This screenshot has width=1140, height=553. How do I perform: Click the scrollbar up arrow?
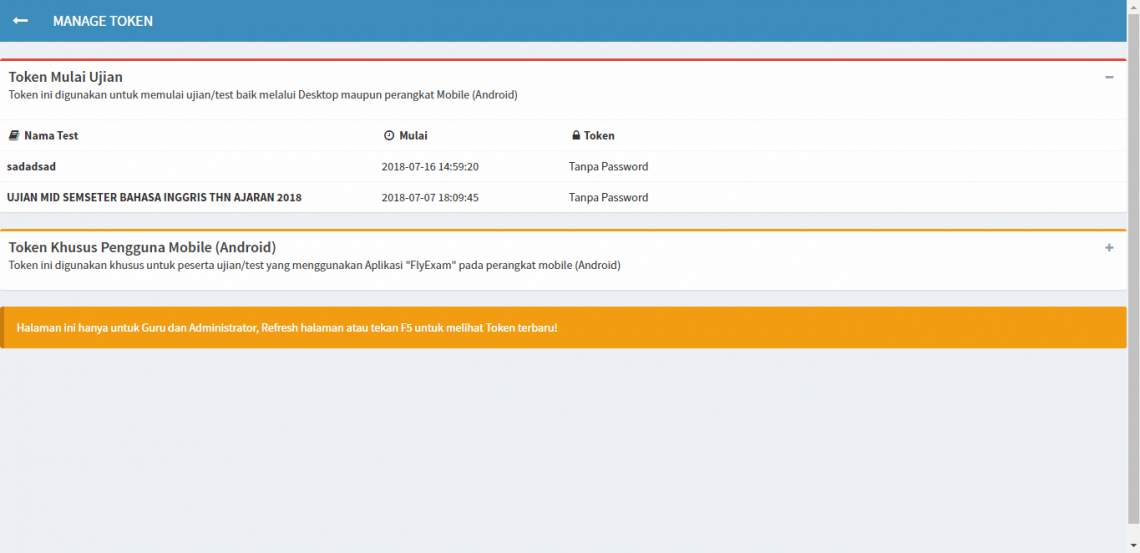[1133, 6]
